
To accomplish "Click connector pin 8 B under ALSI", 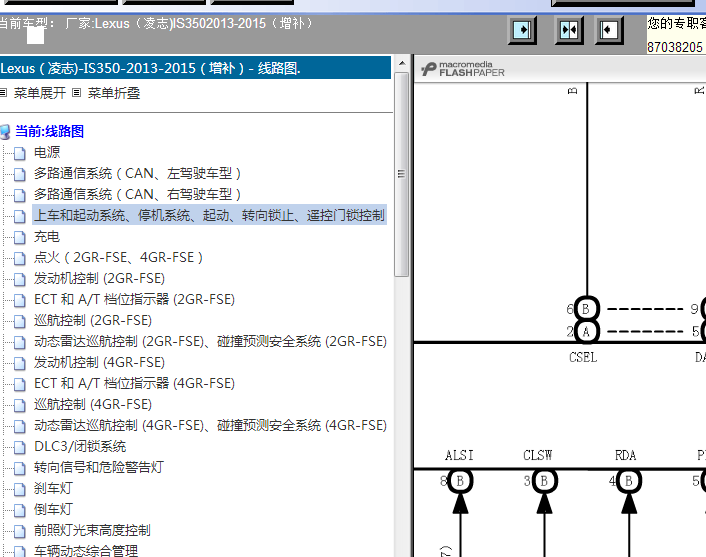I will click(460, 481).
